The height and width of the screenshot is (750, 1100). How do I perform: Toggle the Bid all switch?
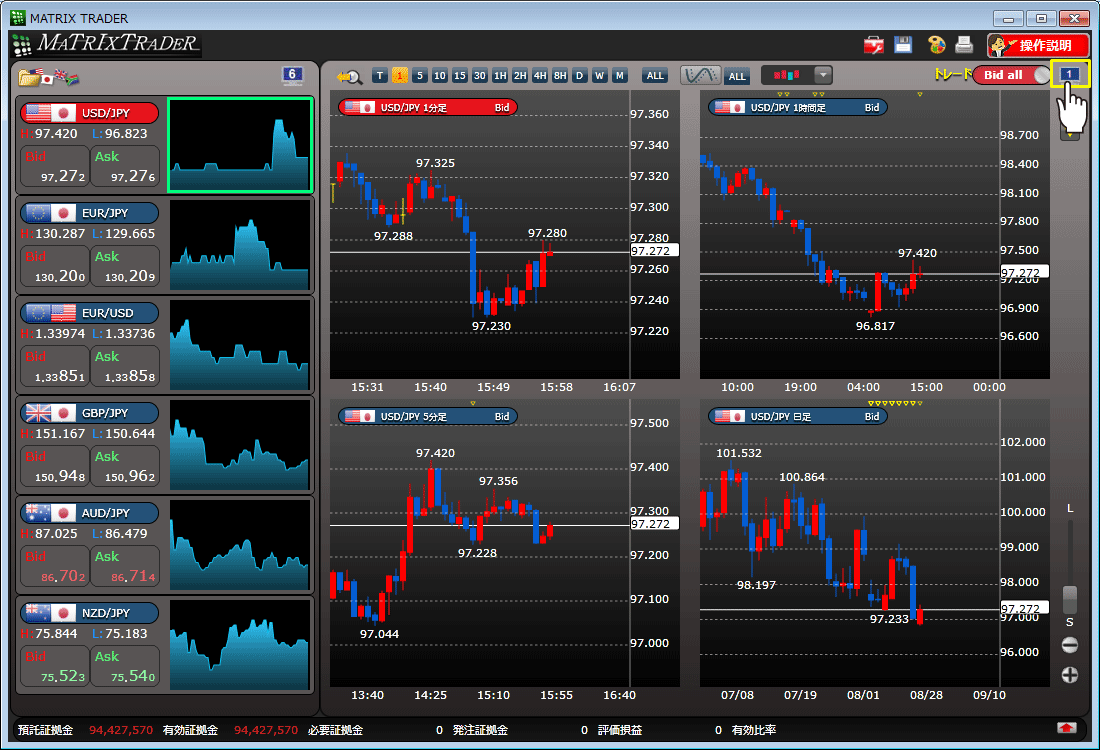tap(1011, 75)
